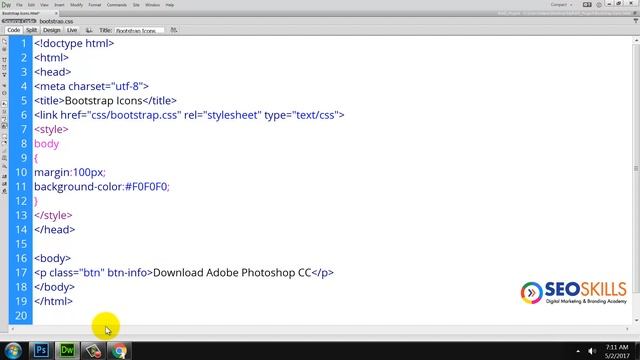Click the Format Source Code icon in coding toolbar

(4, 191)
